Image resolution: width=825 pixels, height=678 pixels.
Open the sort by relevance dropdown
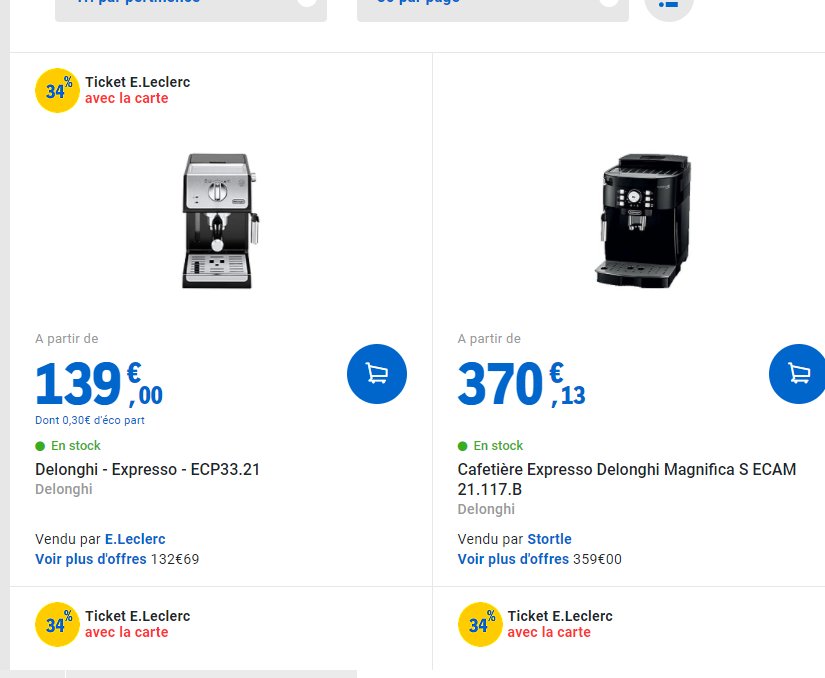coord(190,5)
